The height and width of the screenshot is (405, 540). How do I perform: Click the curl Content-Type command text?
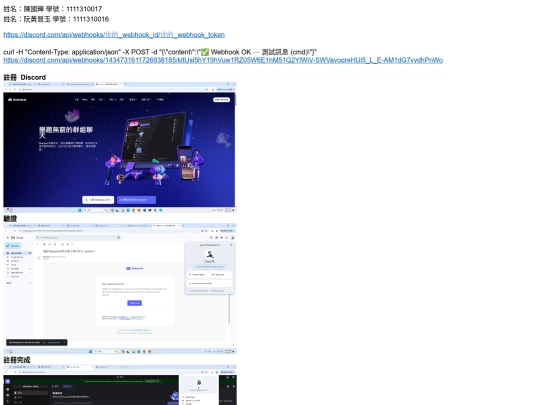[x=160, y=52]
